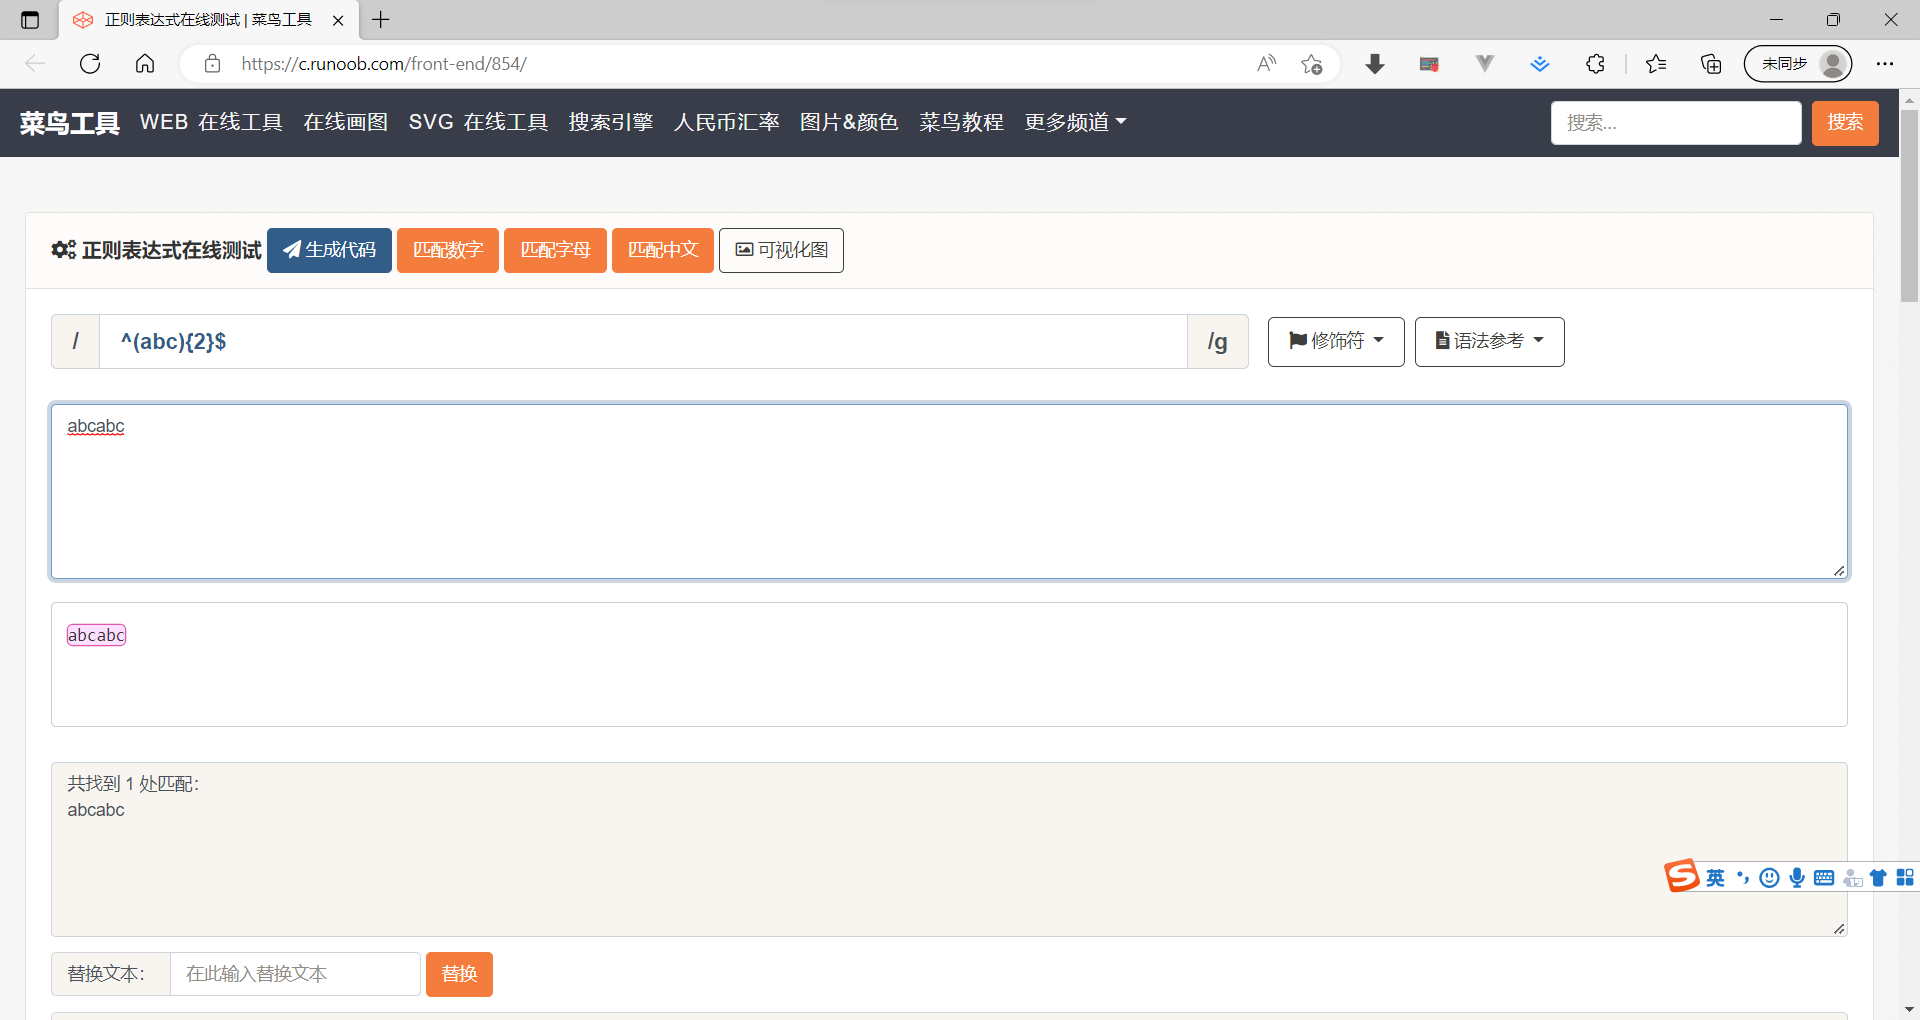Click the 共找到 1 处匹配 result text
The height and width of the screenshot is (1020, 1920).
click(x=133, y=784)
